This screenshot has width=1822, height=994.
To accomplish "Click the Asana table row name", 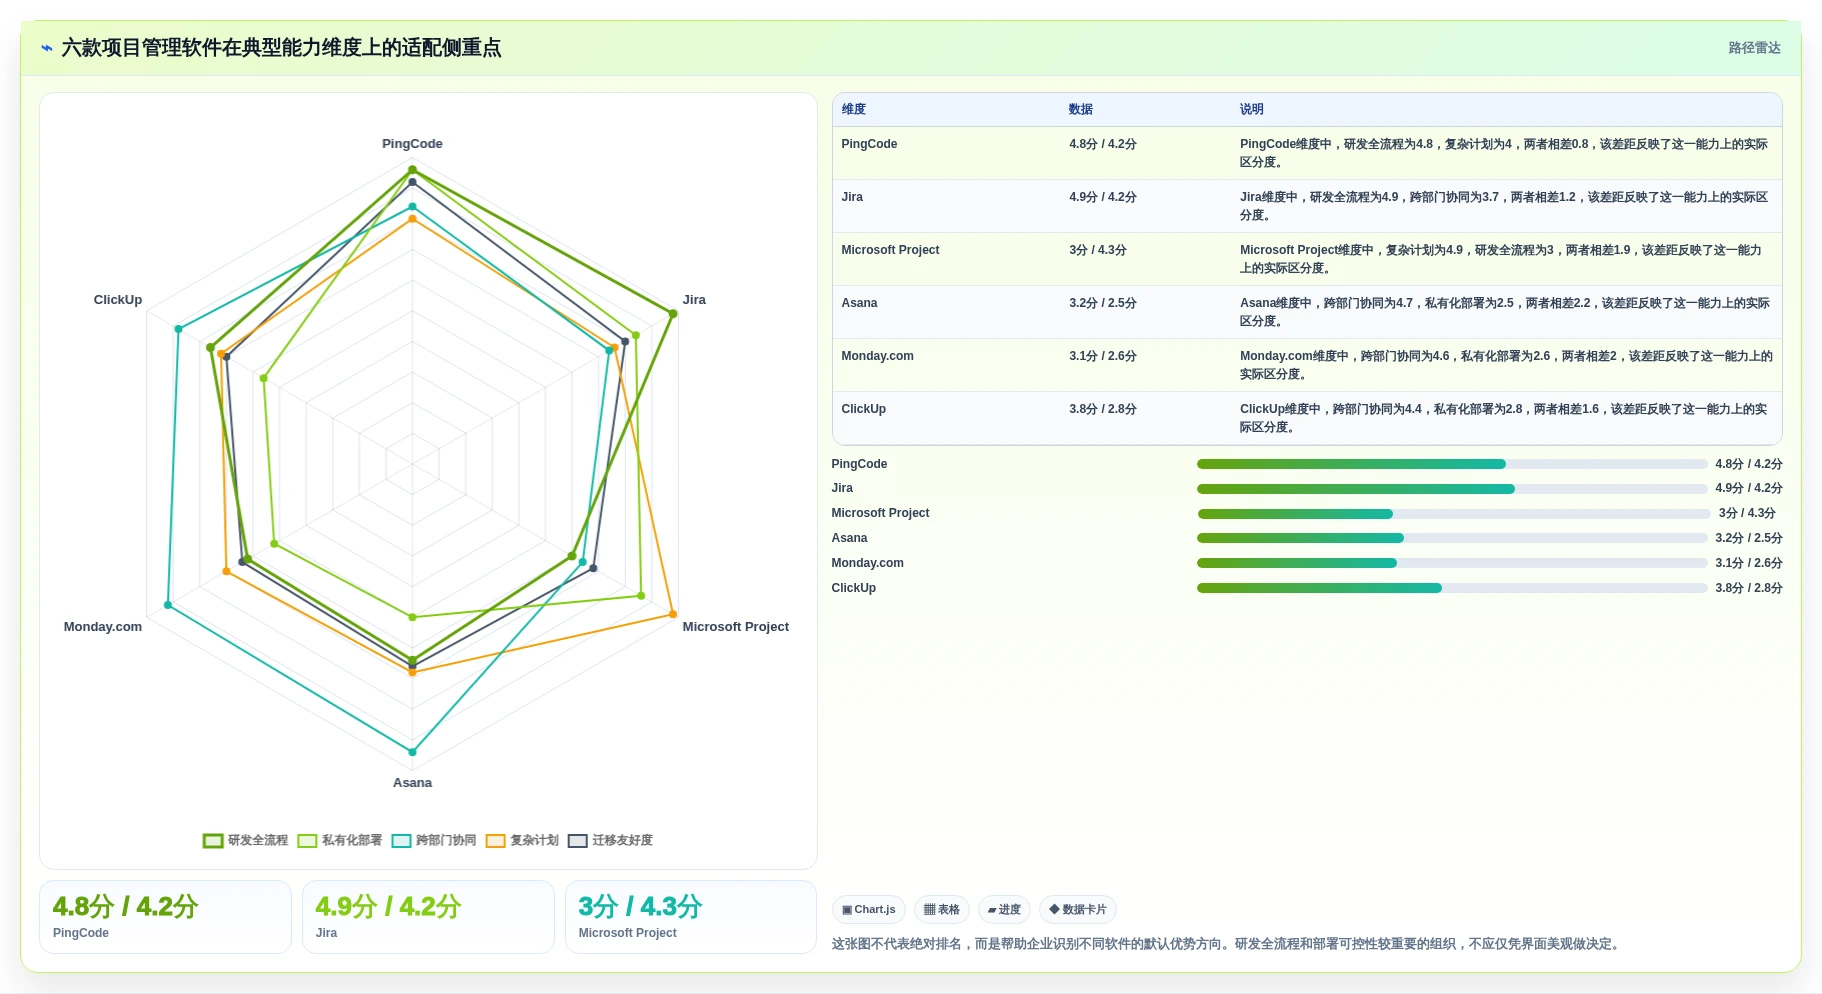I will [x=859, y=303].
